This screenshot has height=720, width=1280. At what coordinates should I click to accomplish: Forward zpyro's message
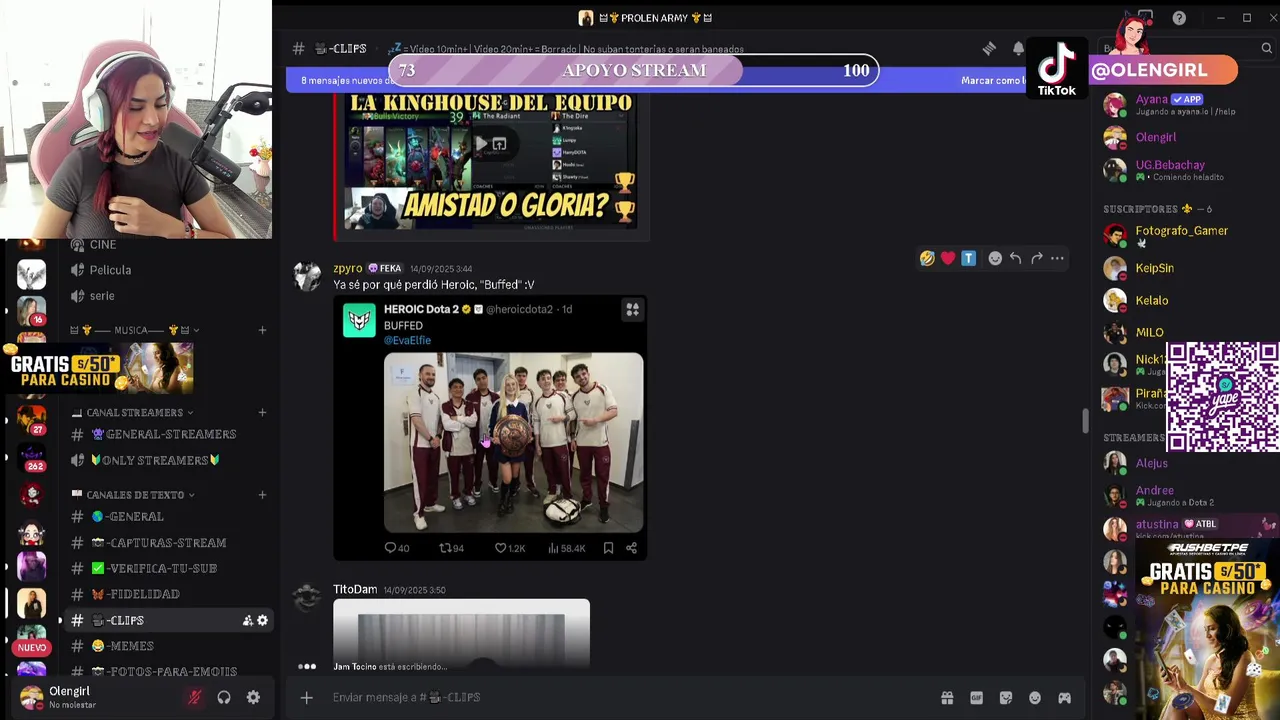tap(1036, 258)
